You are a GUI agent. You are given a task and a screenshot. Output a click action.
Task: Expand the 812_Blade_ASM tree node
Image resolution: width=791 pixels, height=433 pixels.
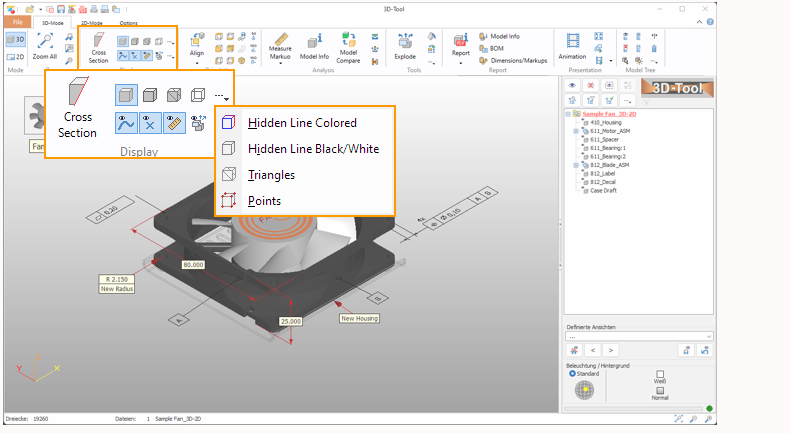(576, 165)
